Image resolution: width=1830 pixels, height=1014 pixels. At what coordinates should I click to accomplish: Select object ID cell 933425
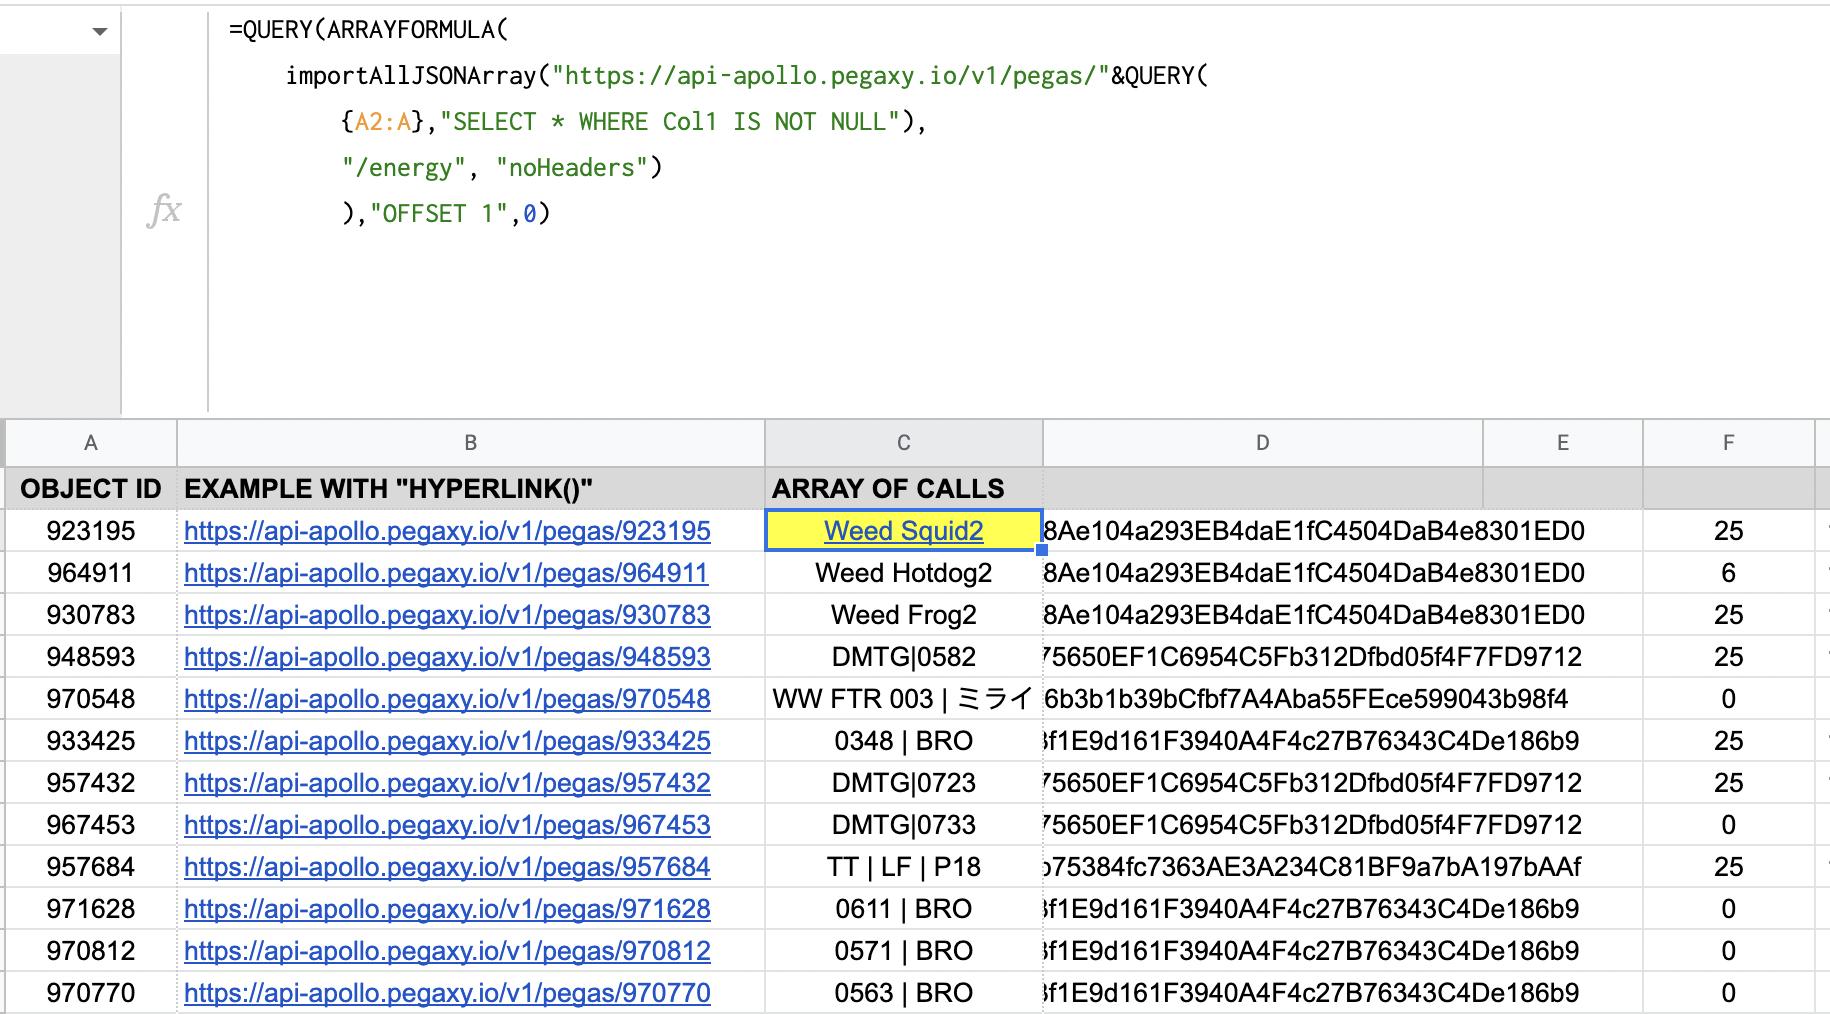pyautogui.click(x=91, y=741)
